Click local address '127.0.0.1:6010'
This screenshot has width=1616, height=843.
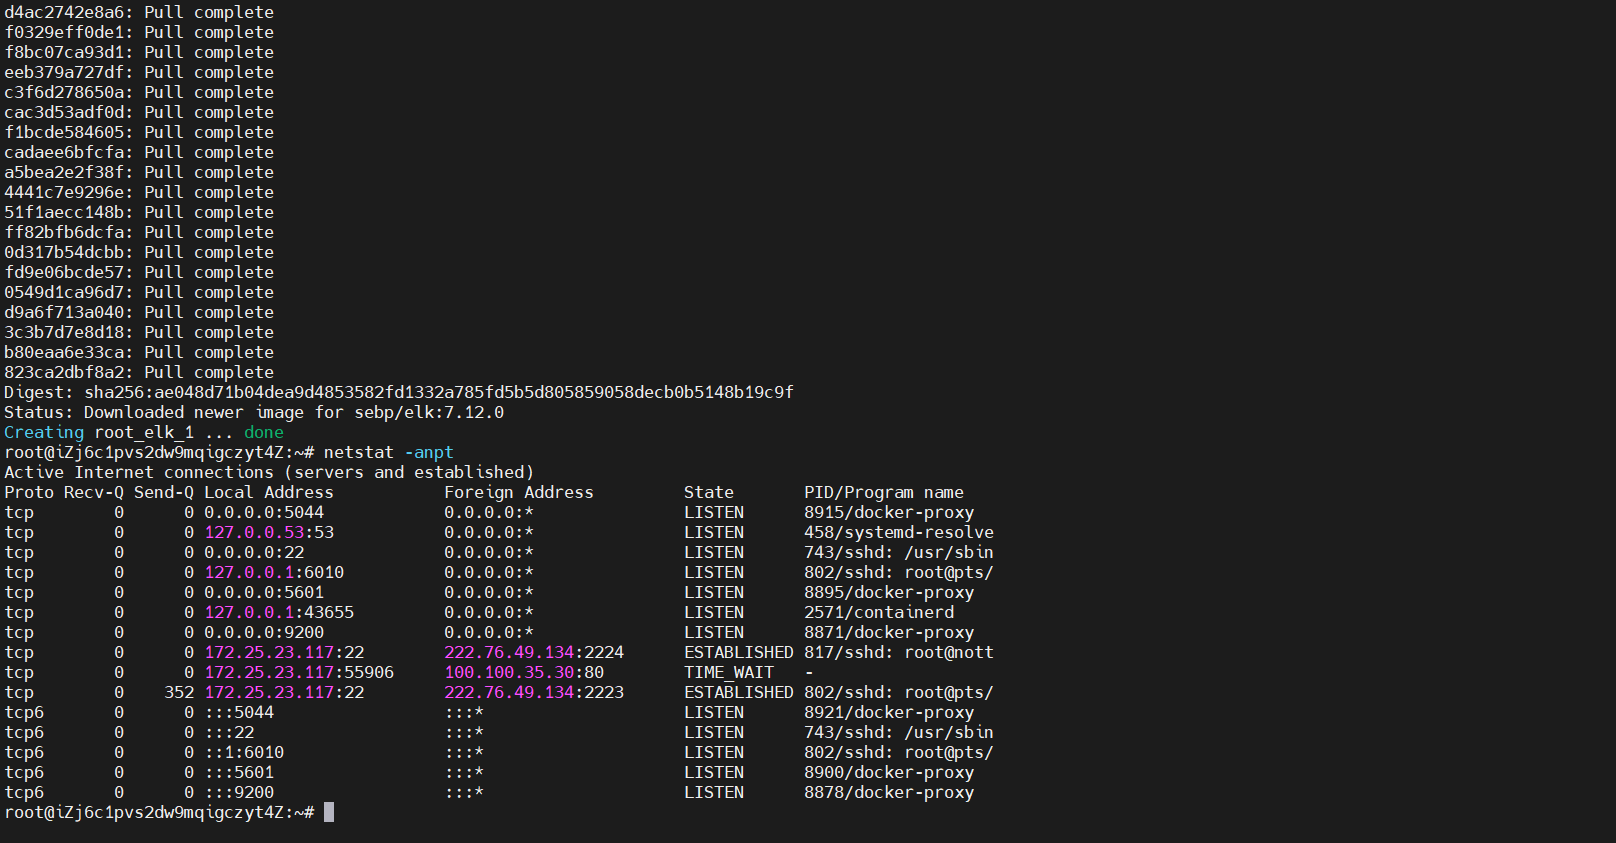[x=274, y=572]
